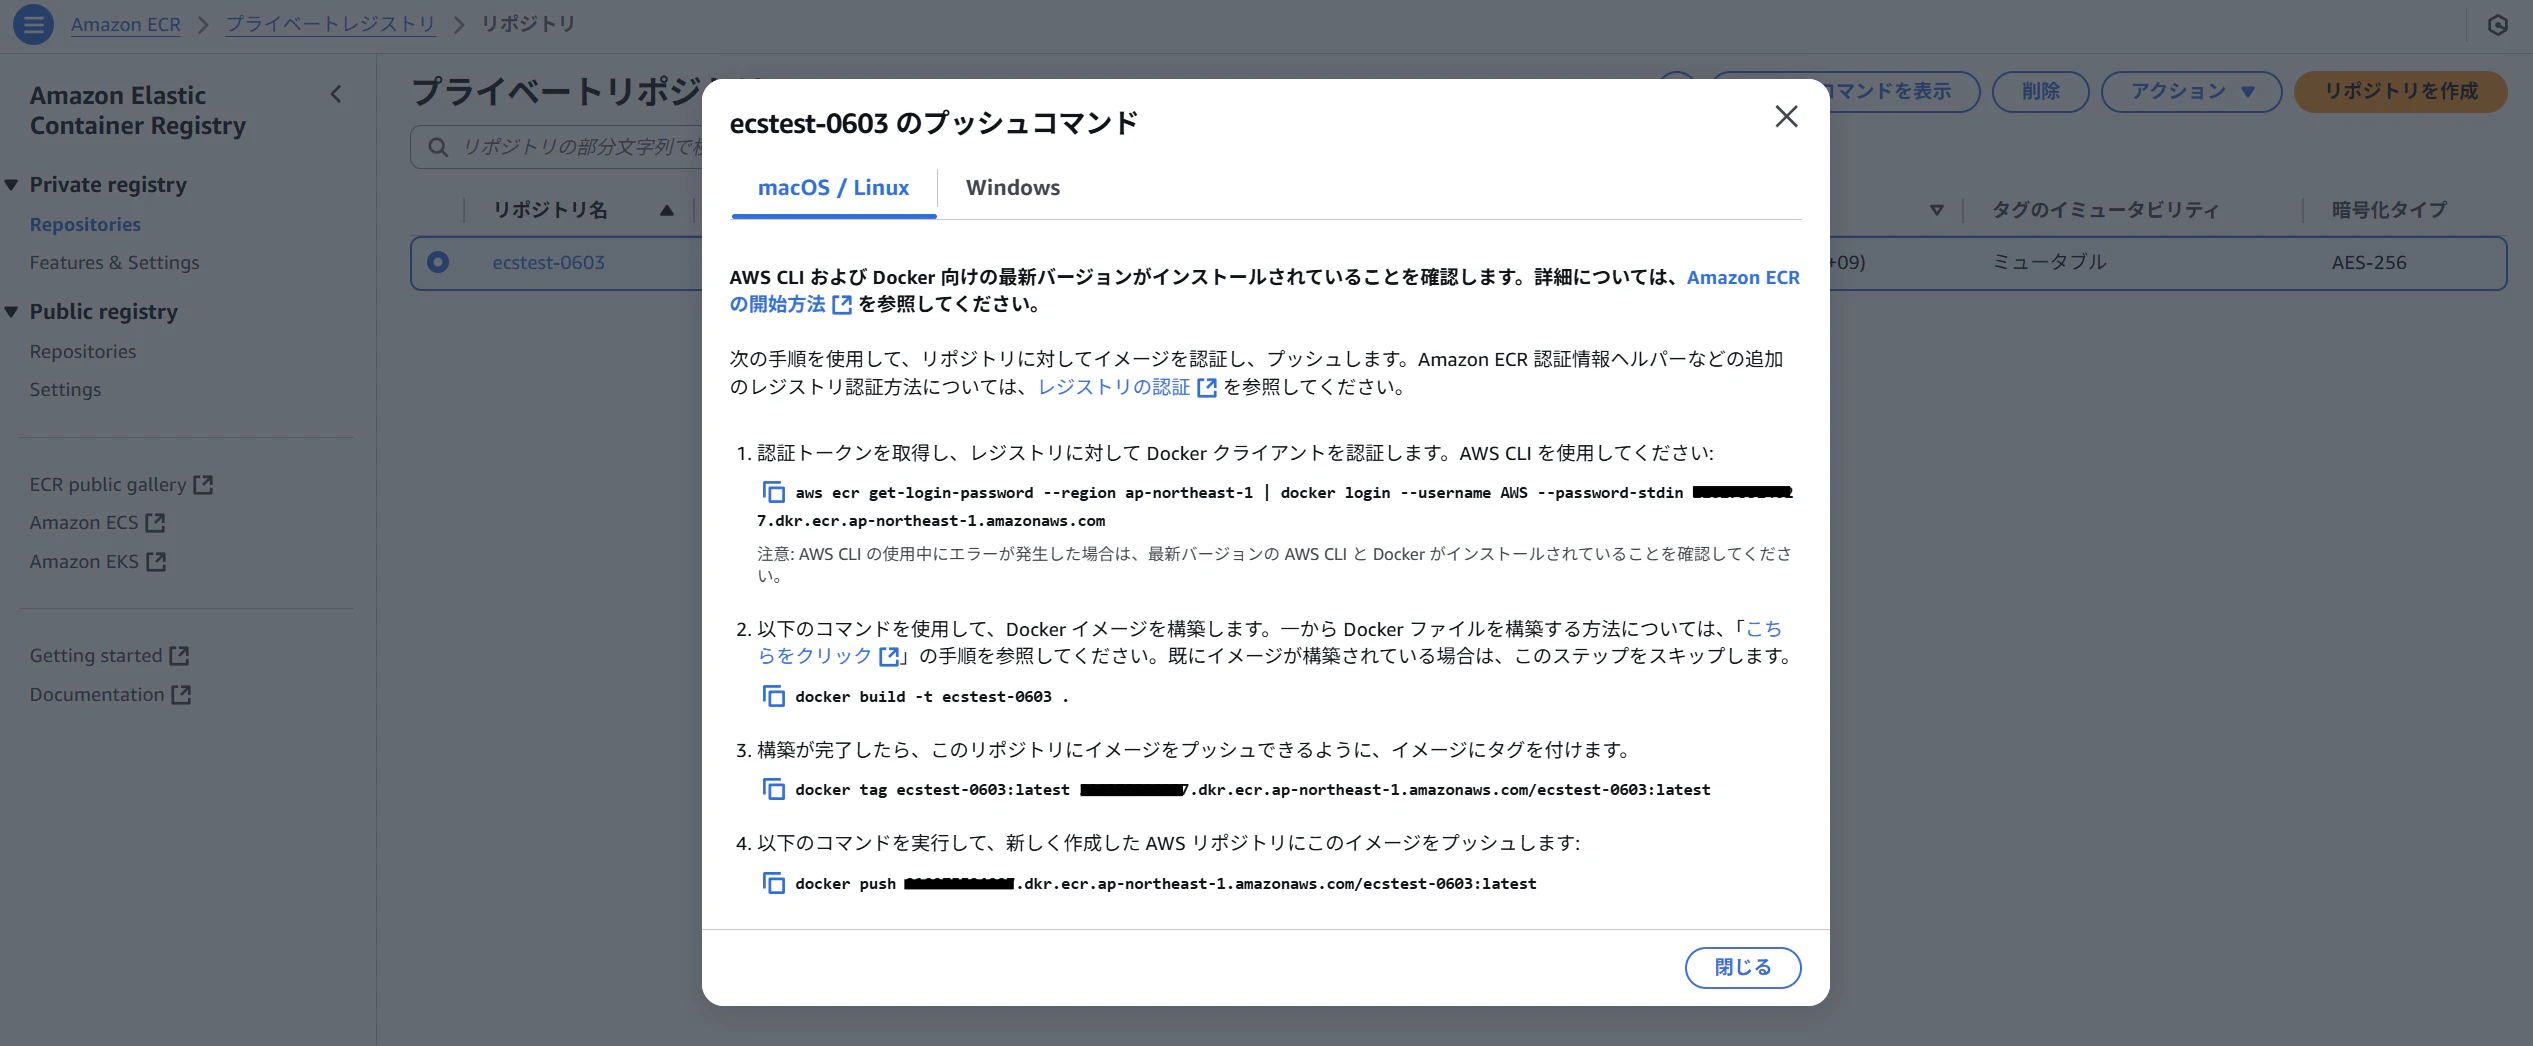Viewport: 2533px width, 1046px height.
Task: Click the 削除 button
Action: 2040,92
